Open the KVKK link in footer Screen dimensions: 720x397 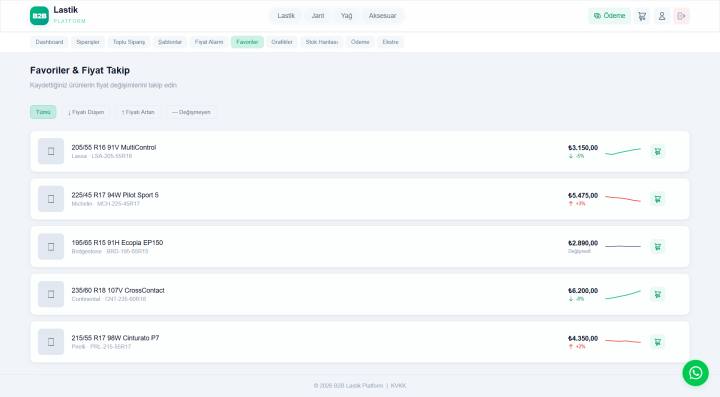pyautogui.click(x=398, y=386)
